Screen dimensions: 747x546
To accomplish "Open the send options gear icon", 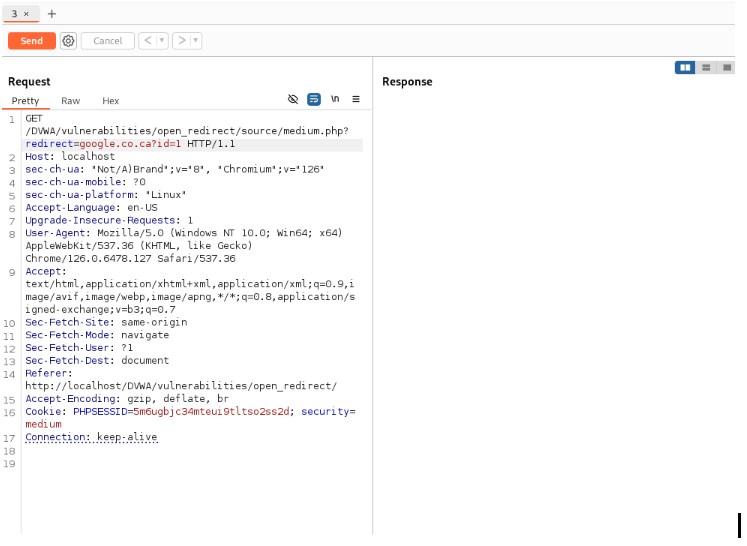I will coord(68,41).
